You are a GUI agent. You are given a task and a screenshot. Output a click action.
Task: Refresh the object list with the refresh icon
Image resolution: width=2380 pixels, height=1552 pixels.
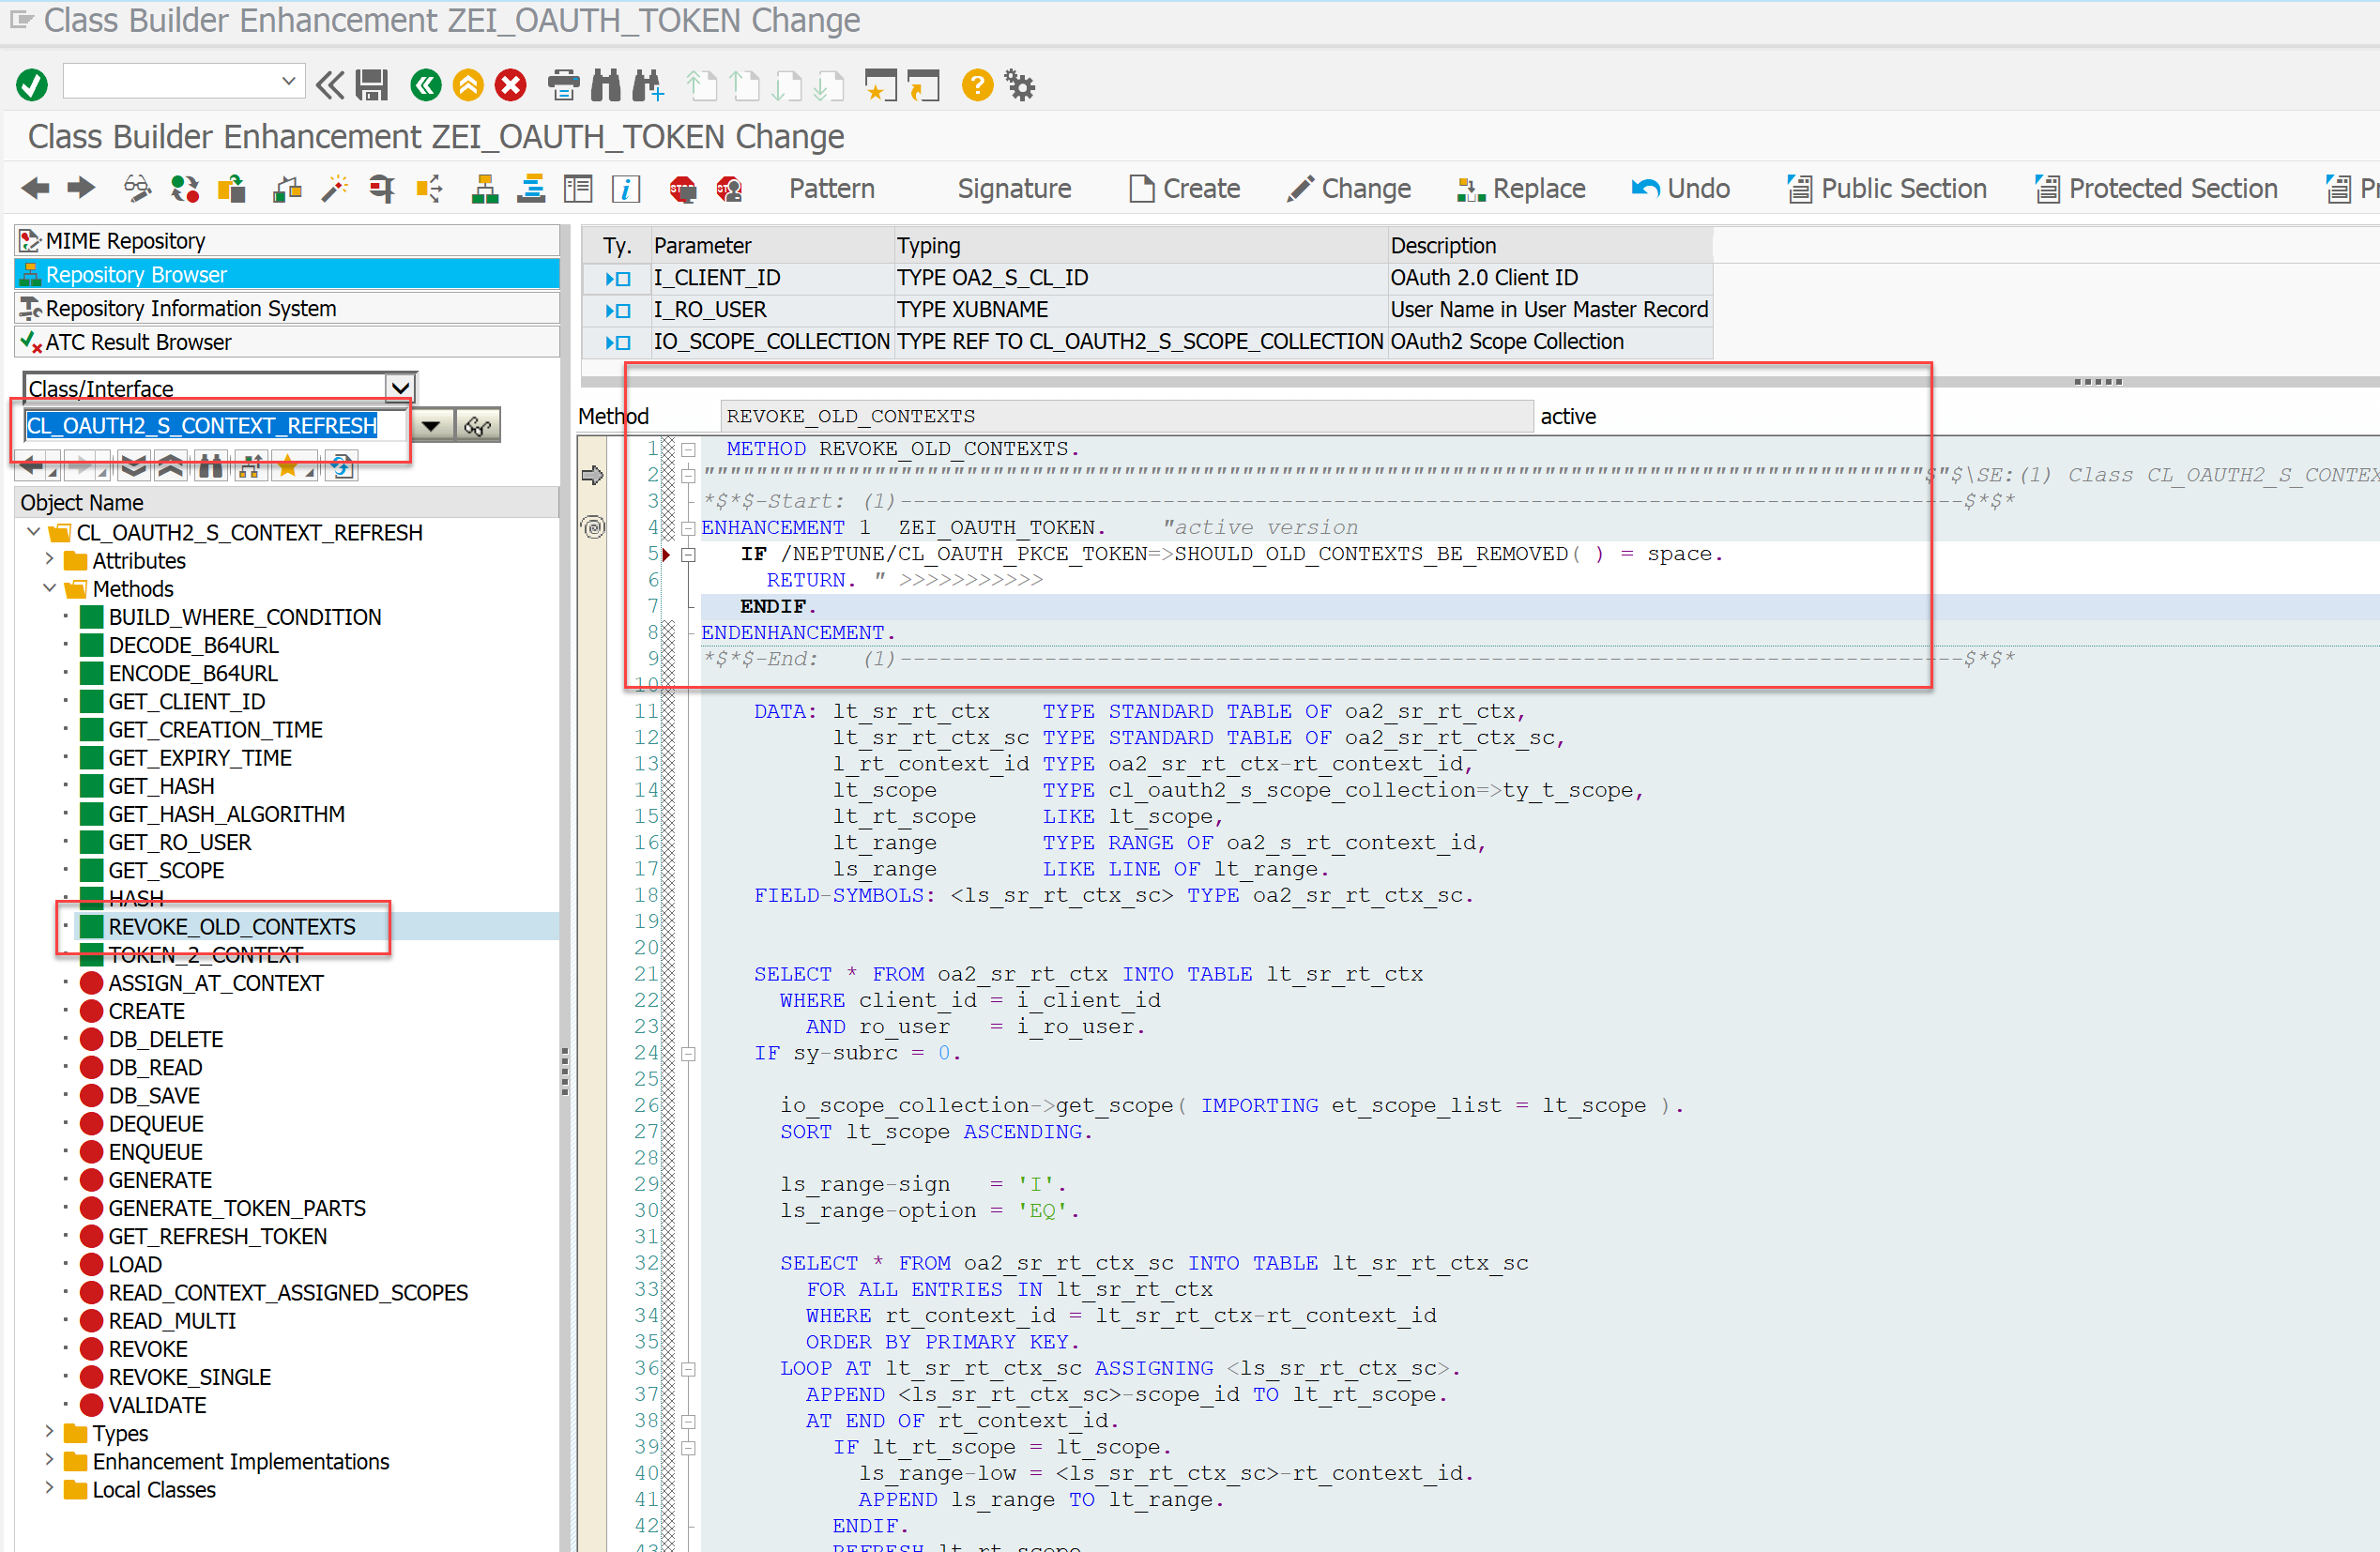[x=340, y=465]
